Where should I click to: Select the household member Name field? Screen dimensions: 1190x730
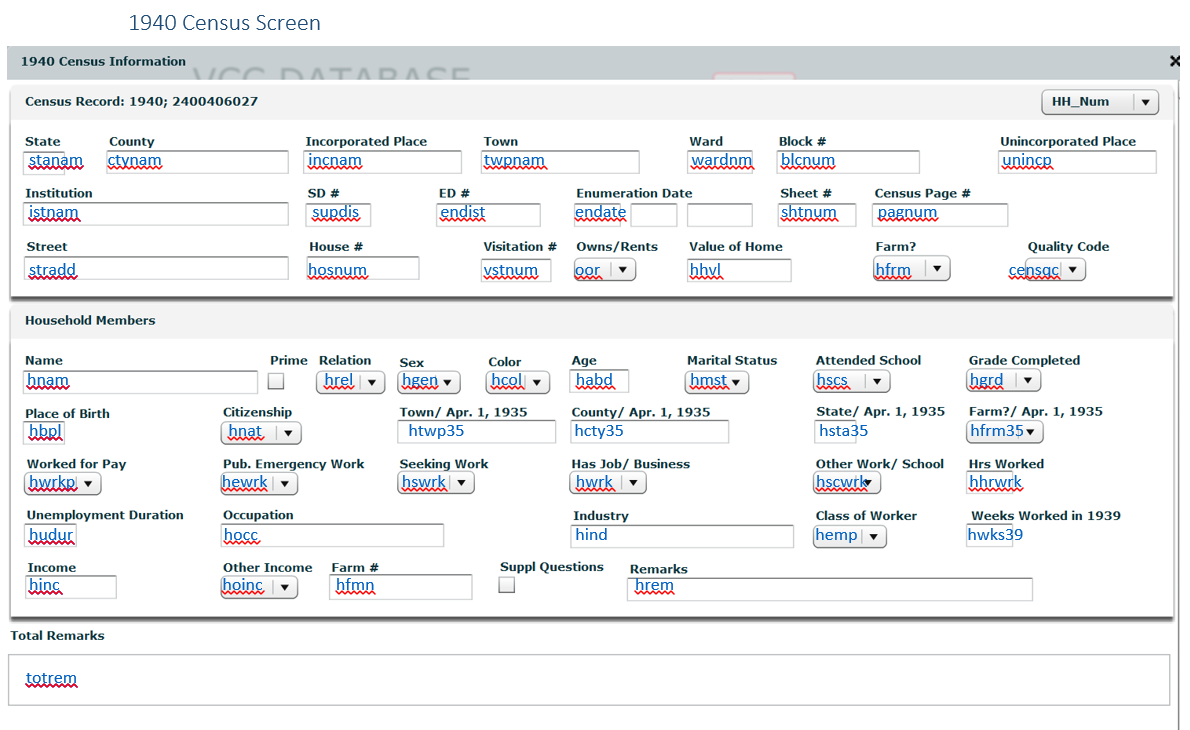click(140, 381)
